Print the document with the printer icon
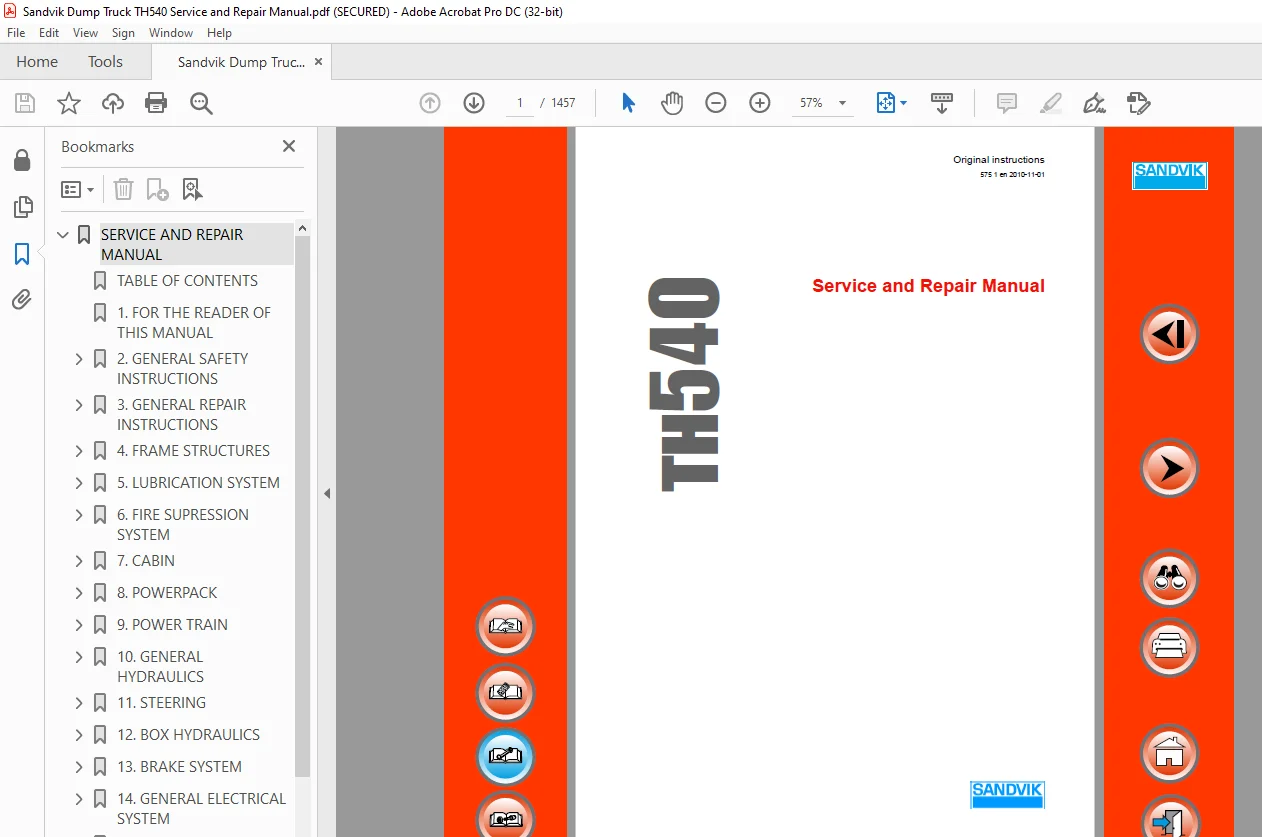This screenshot has width=1262, height=837. click(156, 103)
